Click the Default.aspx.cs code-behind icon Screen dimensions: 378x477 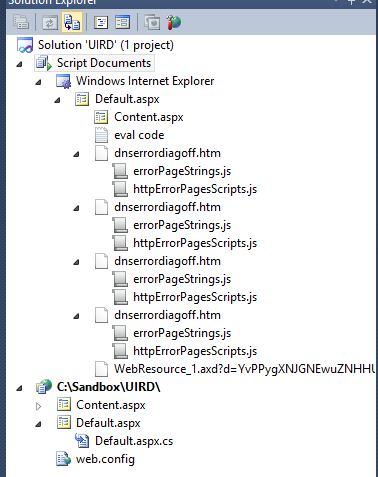pos(82,441)
